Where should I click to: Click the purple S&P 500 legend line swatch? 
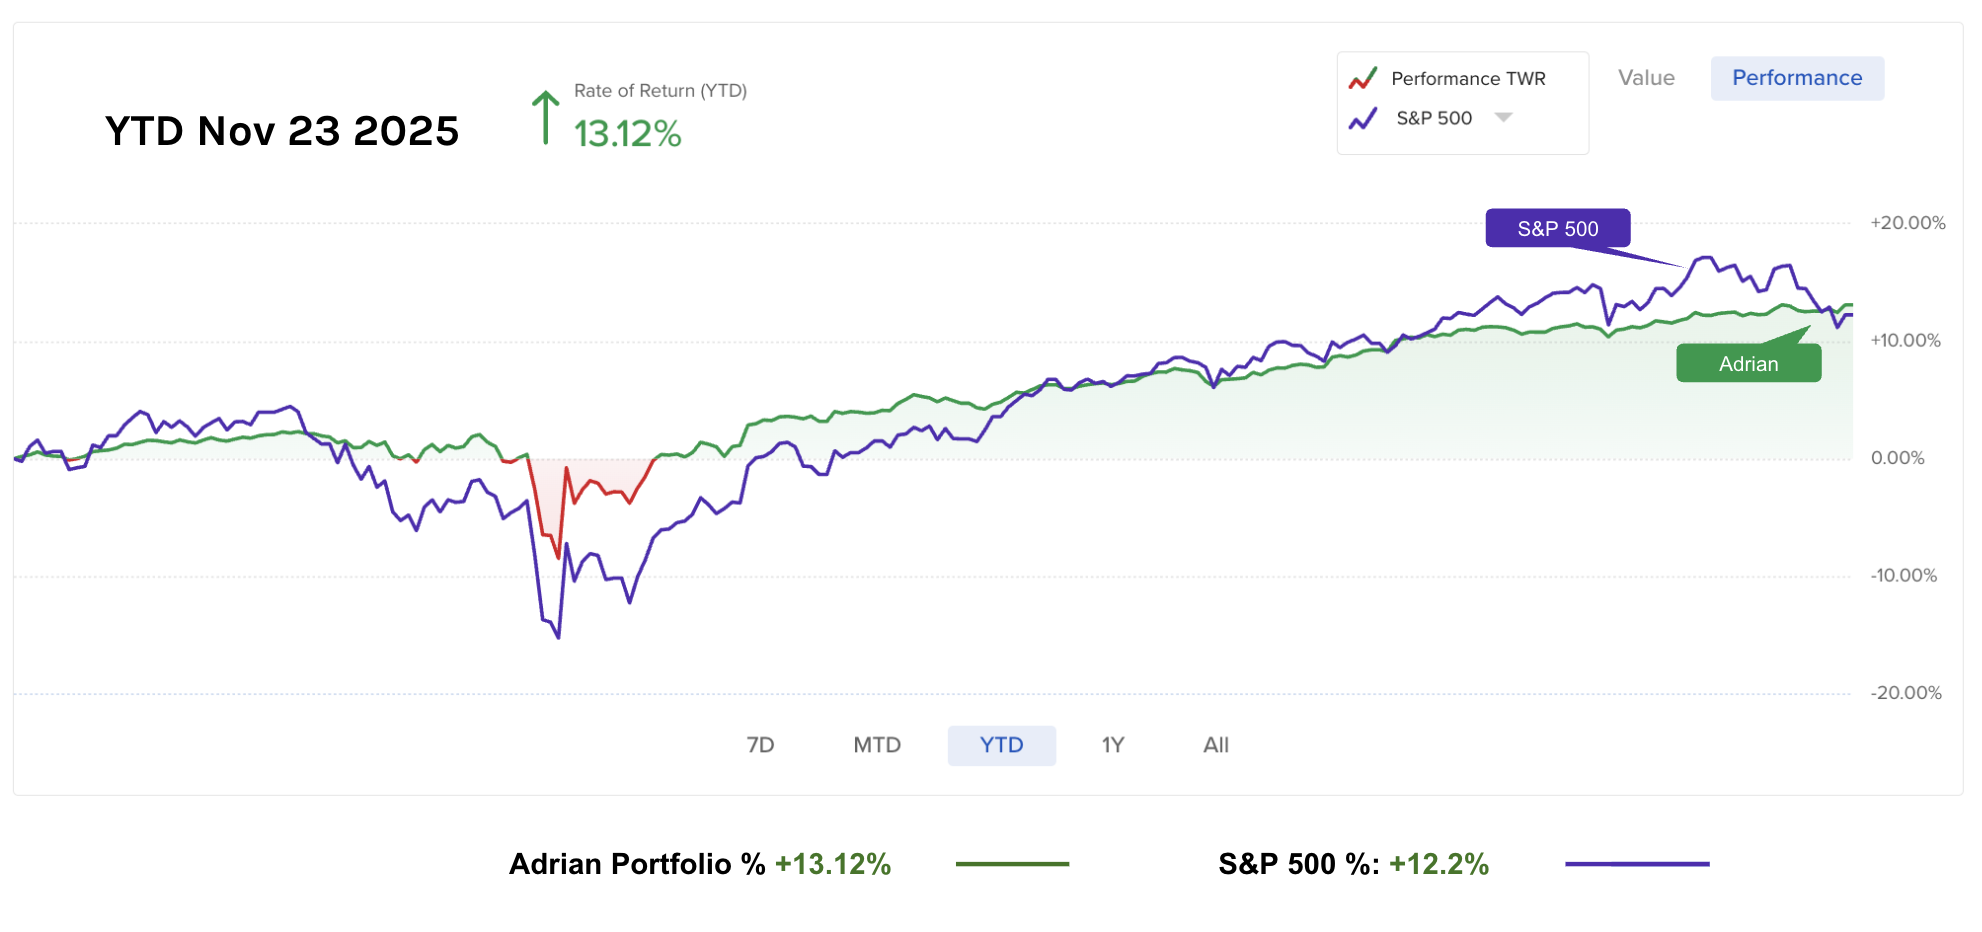coord(1637,864)
